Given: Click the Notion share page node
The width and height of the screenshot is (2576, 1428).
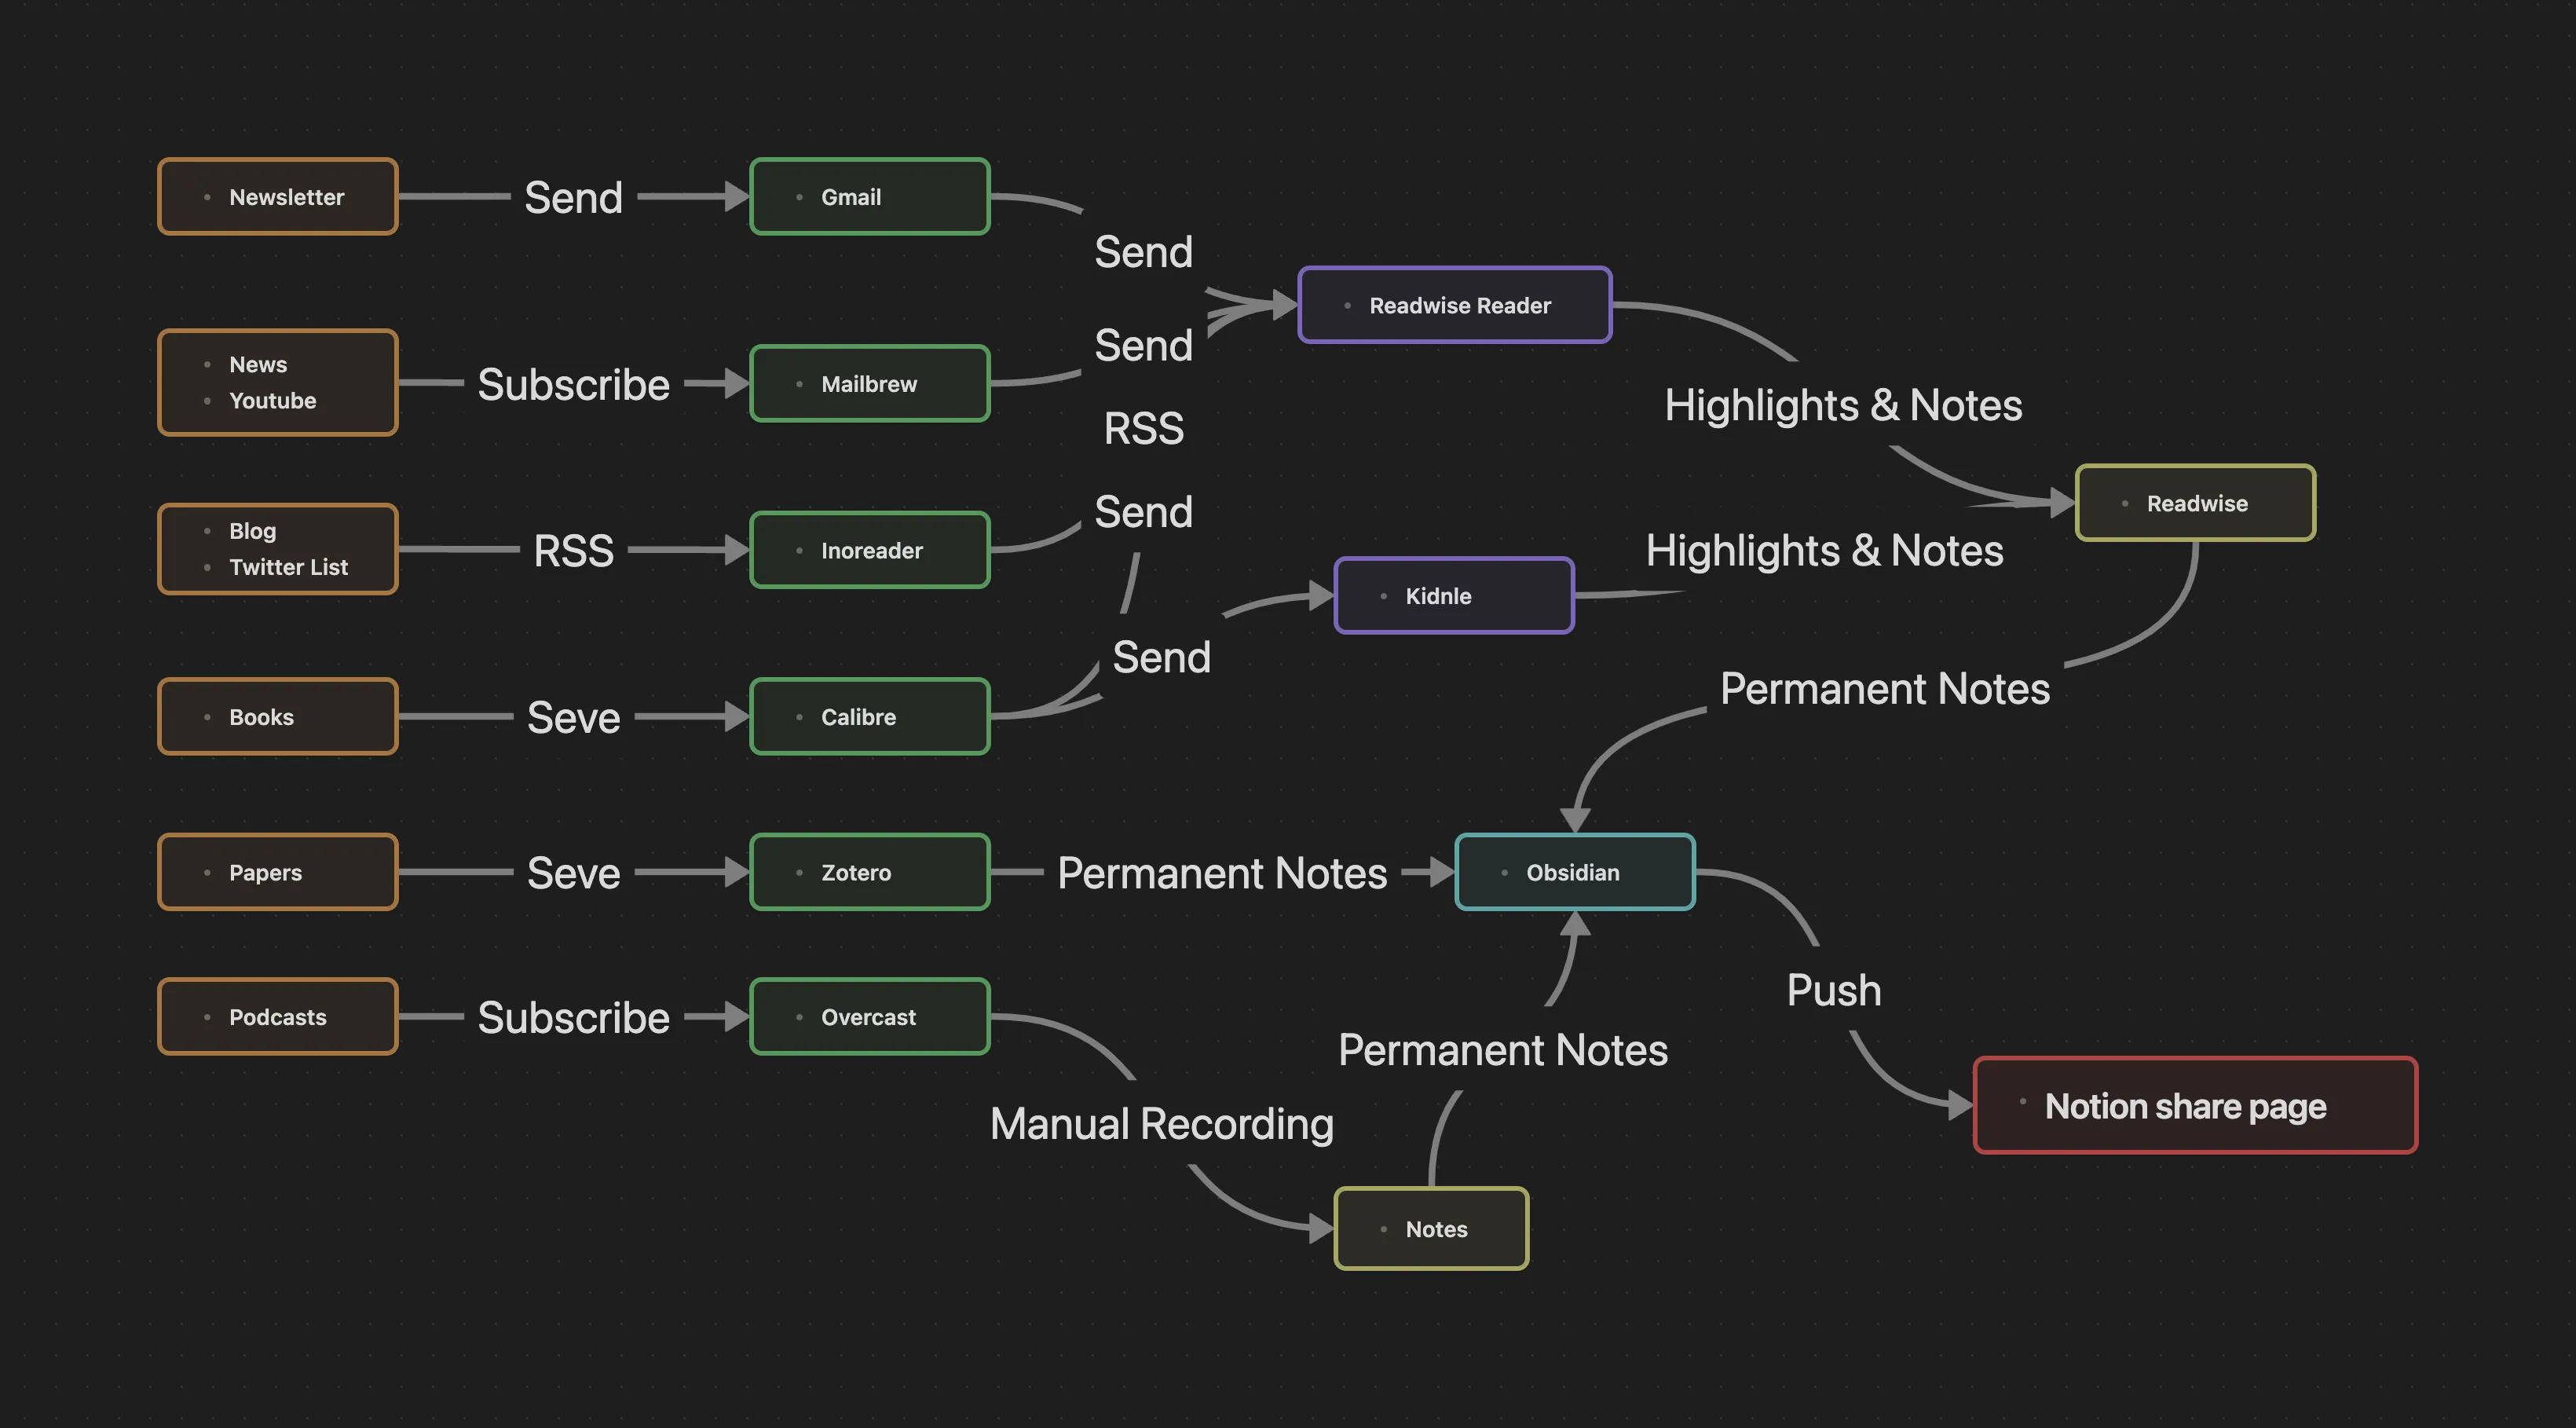Looking at the screenshot, I should pos(2196,1106).
